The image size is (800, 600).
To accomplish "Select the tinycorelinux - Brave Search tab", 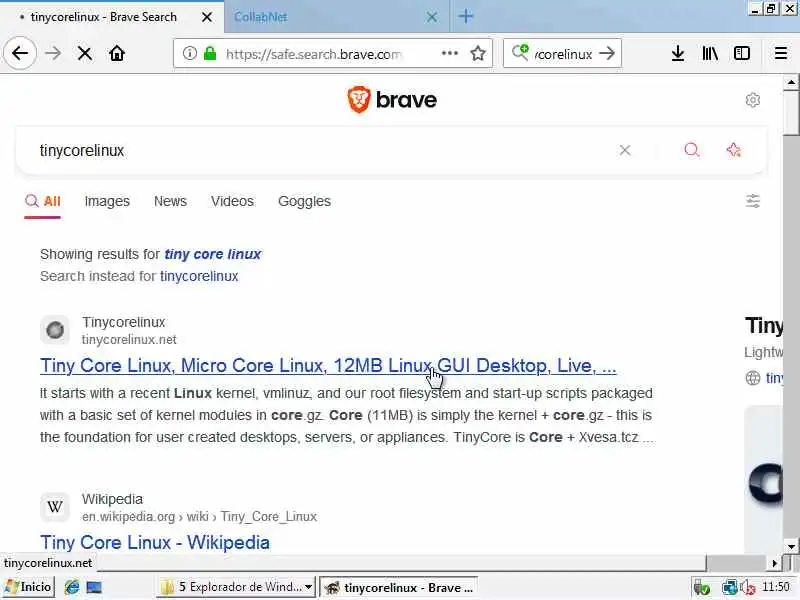I will [x=104, y=17].
